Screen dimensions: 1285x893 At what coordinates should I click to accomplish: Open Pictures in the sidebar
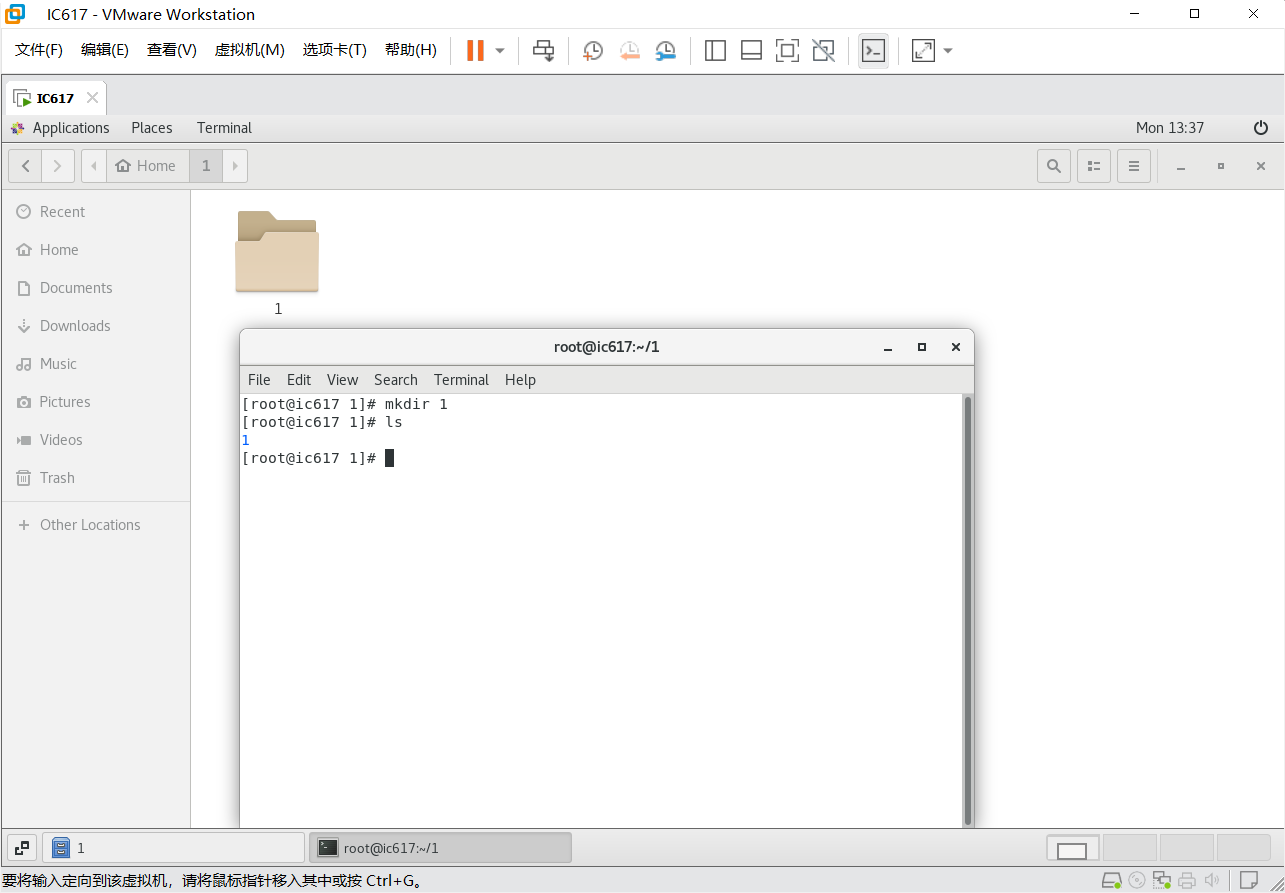[95, 402]
